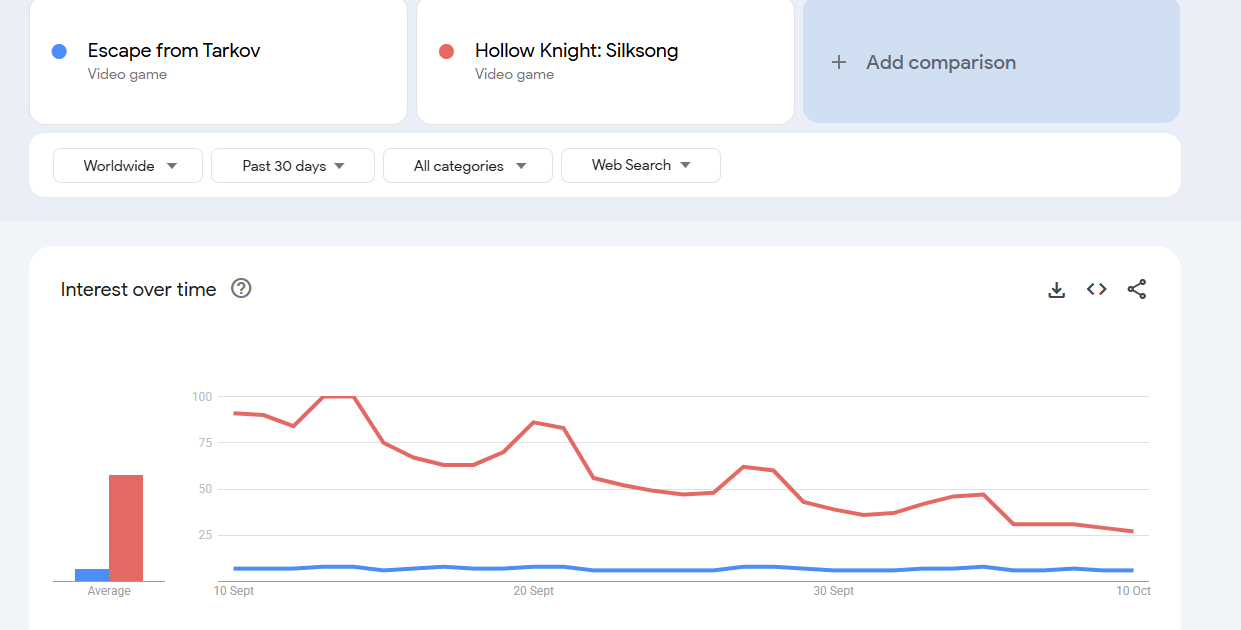Viewport: 1241px width, 630px height.
Task: Open the All categories dropdown
Action: pos(468,166)
